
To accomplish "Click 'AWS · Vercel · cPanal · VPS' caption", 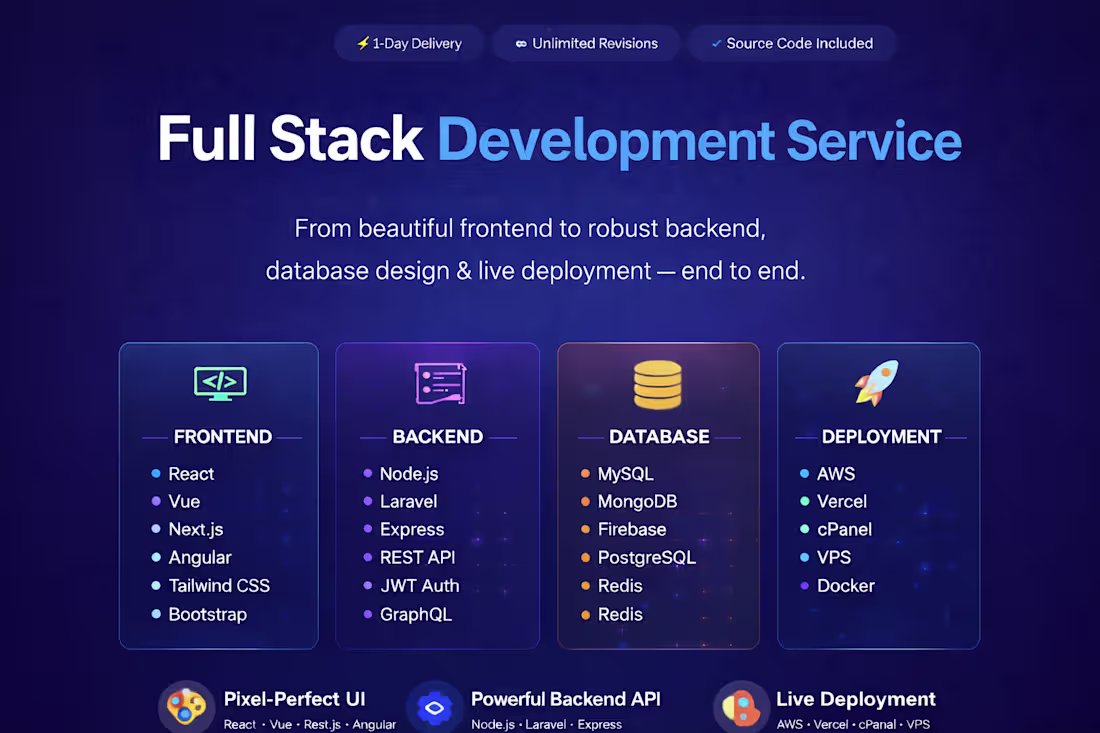I will pyautogui.click(x=852, y=725).
